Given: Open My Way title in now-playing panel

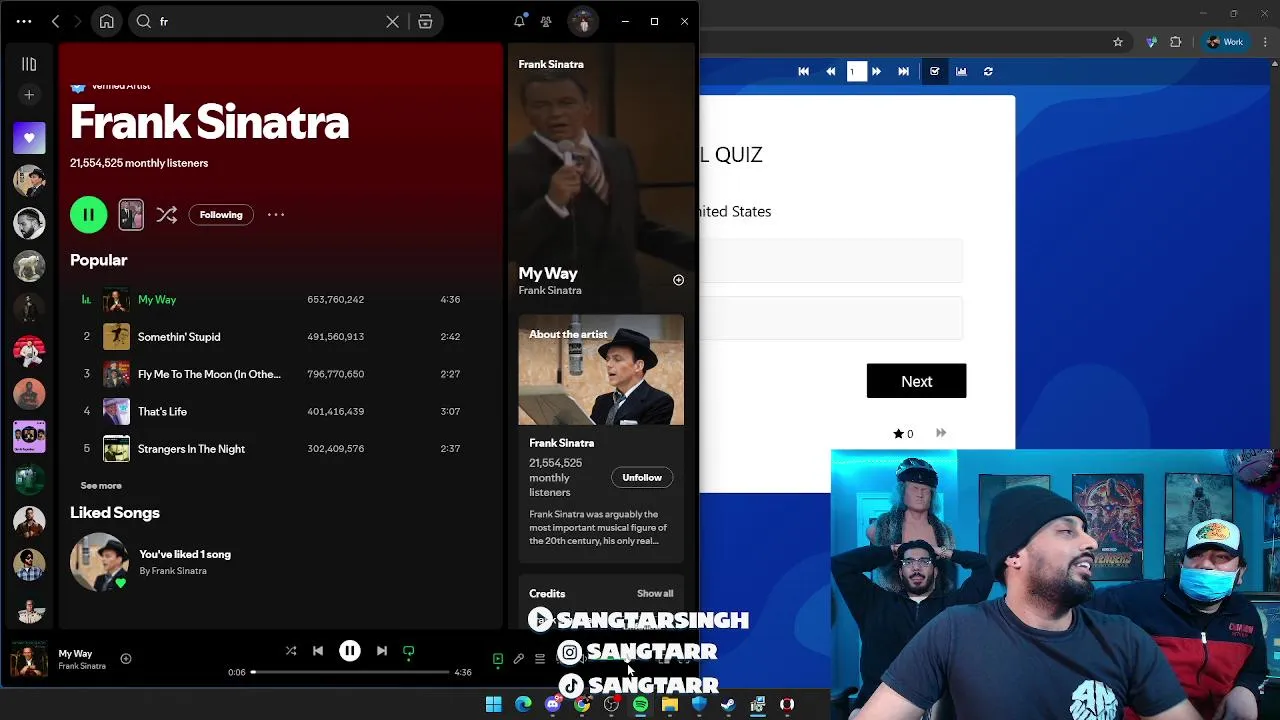Looking at the screenshot, I should tap(548, 273).
